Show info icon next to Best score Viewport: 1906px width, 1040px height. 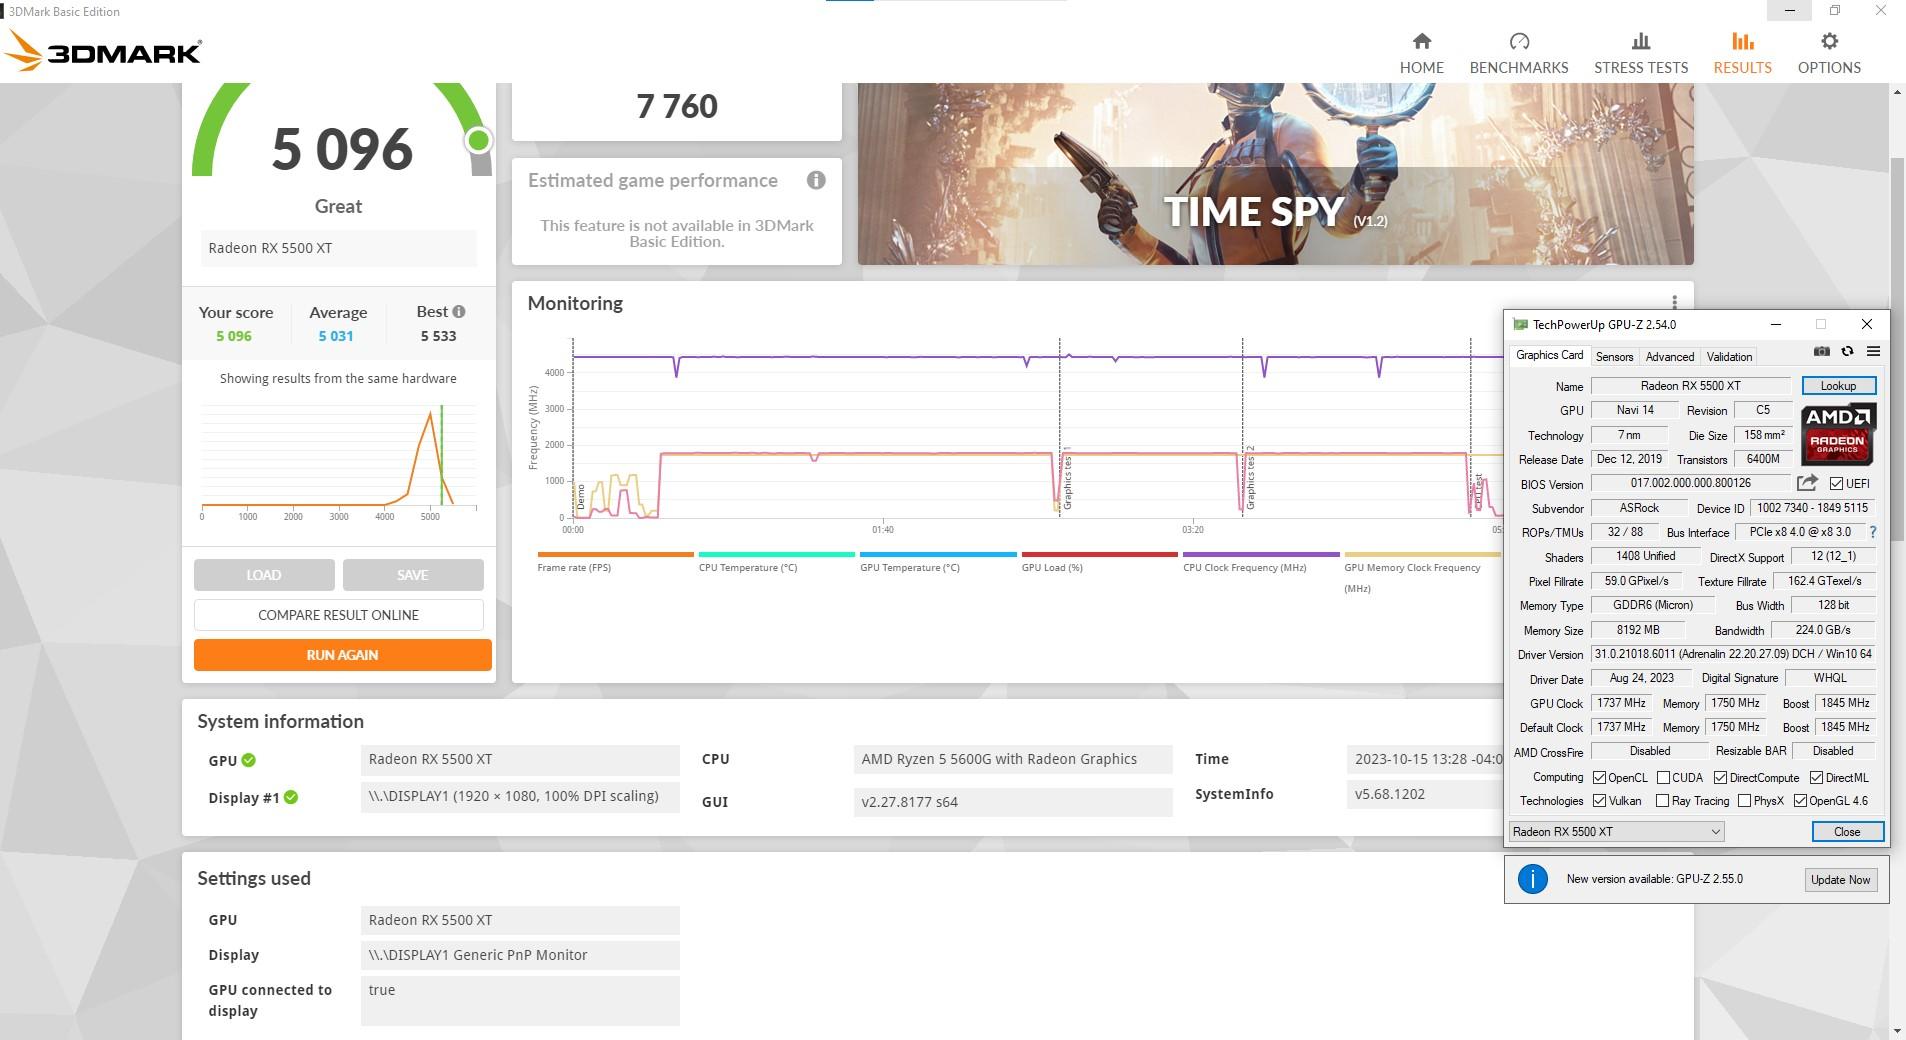click(x=459, y=312)
